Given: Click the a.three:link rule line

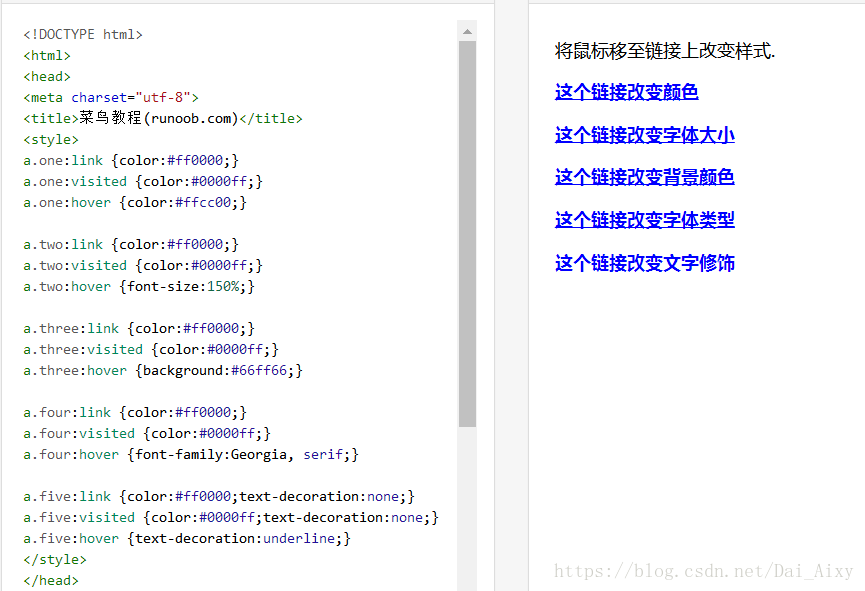Looking at the screenshot, I should (x=139, y=328).
